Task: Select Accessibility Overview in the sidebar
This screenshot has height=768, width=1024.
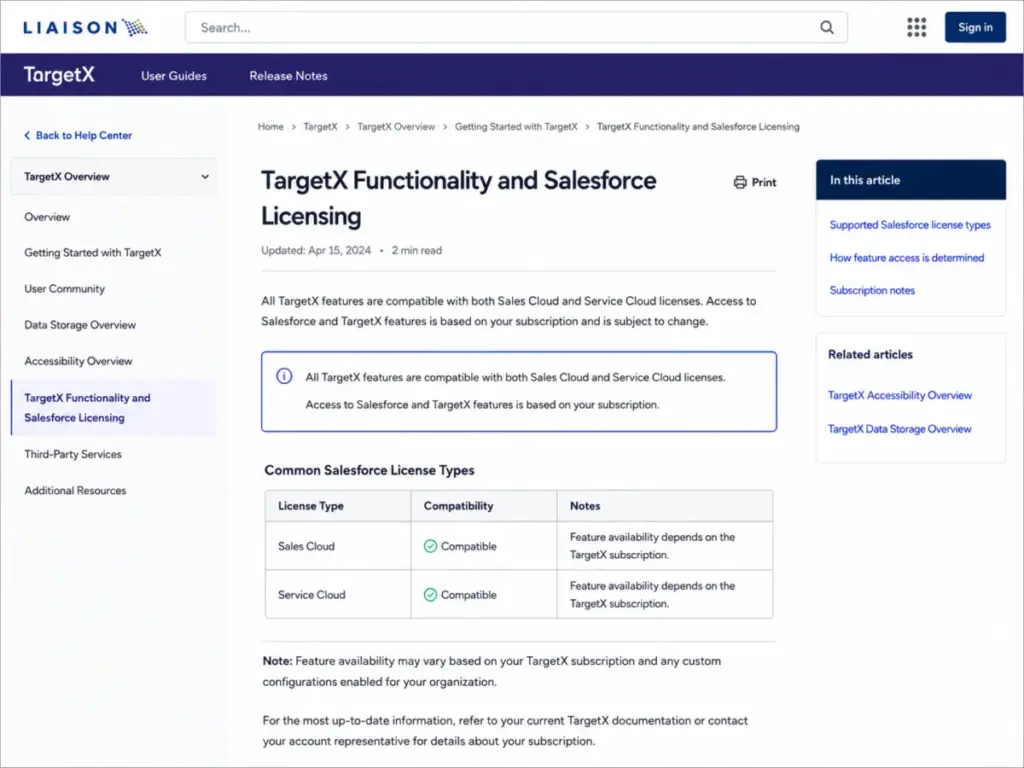Action: 78,360
